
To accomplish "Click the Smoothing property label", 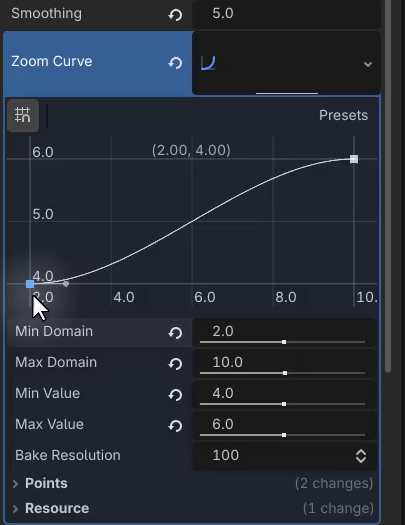I will coord(46,13).
